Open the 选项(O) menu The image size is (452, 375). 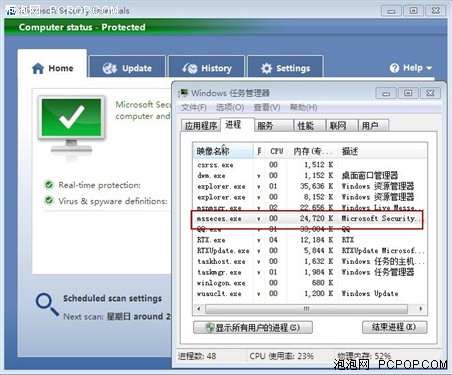click(x=230, y=107)
